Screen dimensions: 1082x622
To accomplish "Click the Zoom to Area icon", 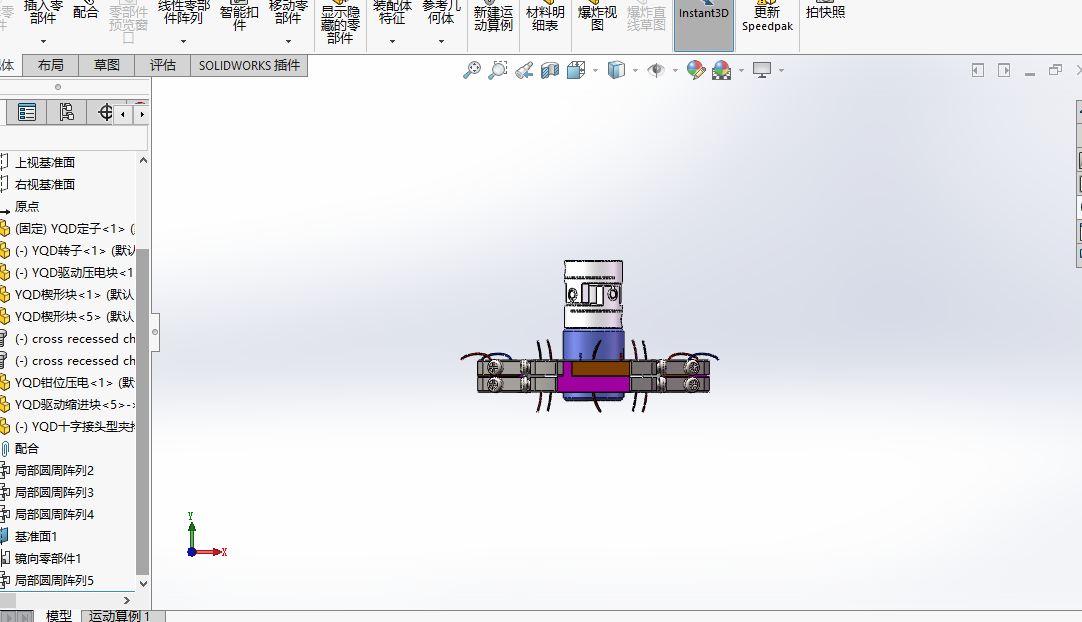I will 498,70.
